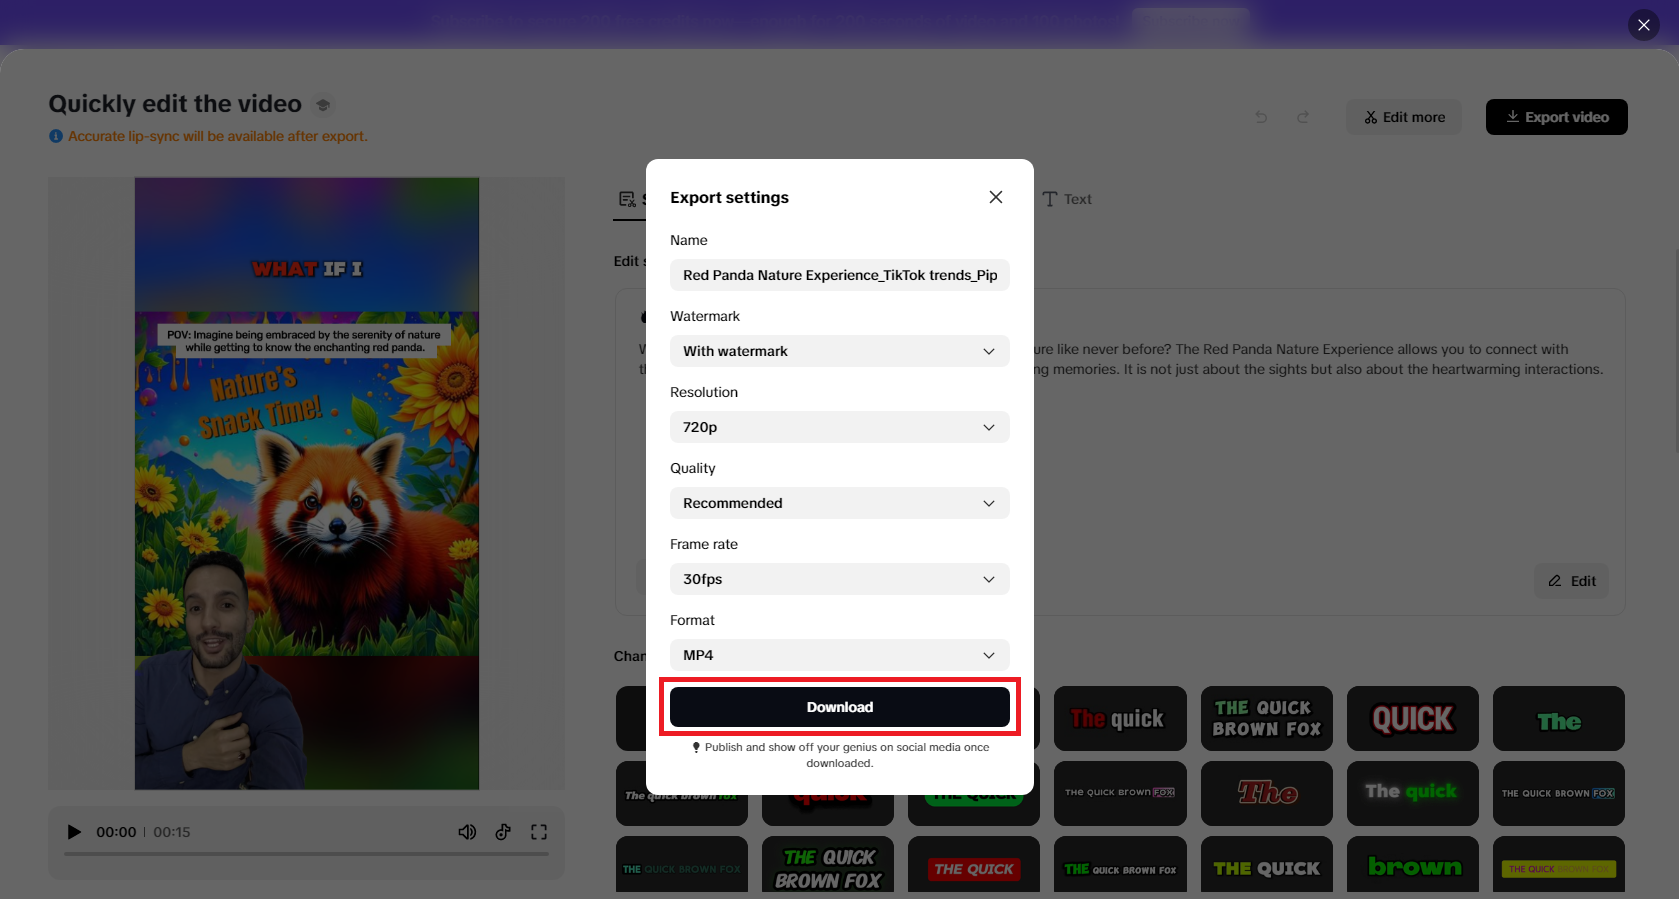
Task: Open the Quality dropdown showing Recommended
Action: click(x=839, y=503)
